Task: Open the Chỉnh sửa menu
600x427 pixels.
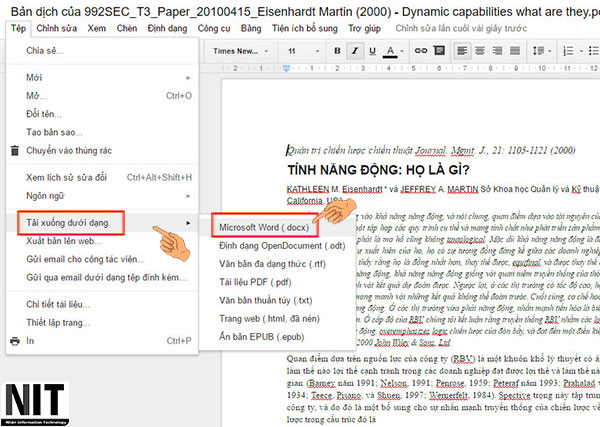Action: tap(57, 28)
